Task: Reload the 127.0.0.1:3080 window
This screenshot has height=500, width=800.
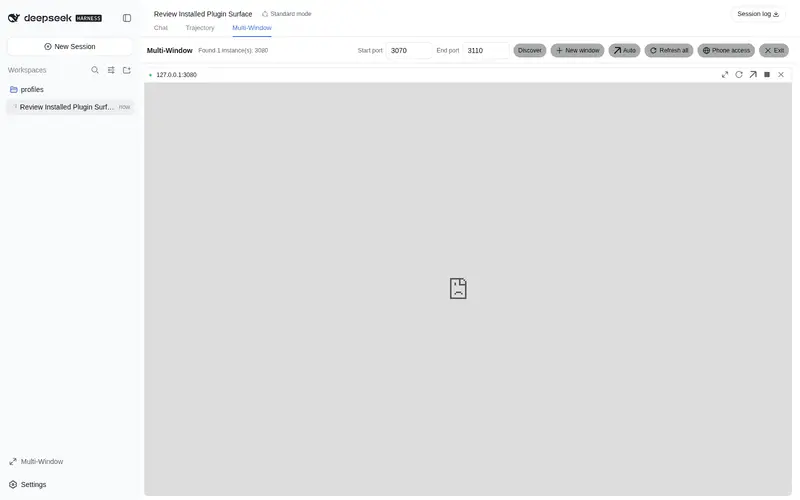Action: (x=739, y=74)
